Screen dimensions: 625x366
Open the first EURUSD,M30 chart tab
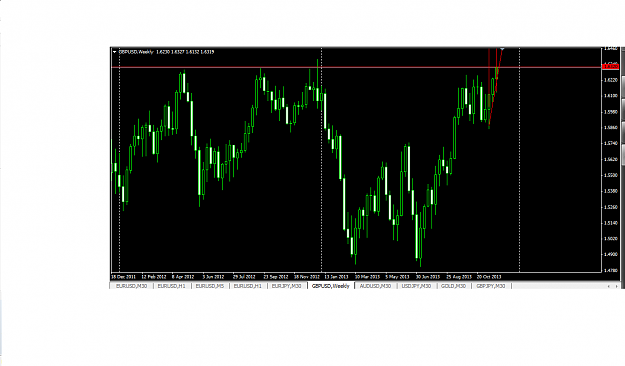click(x=132, y=286)
